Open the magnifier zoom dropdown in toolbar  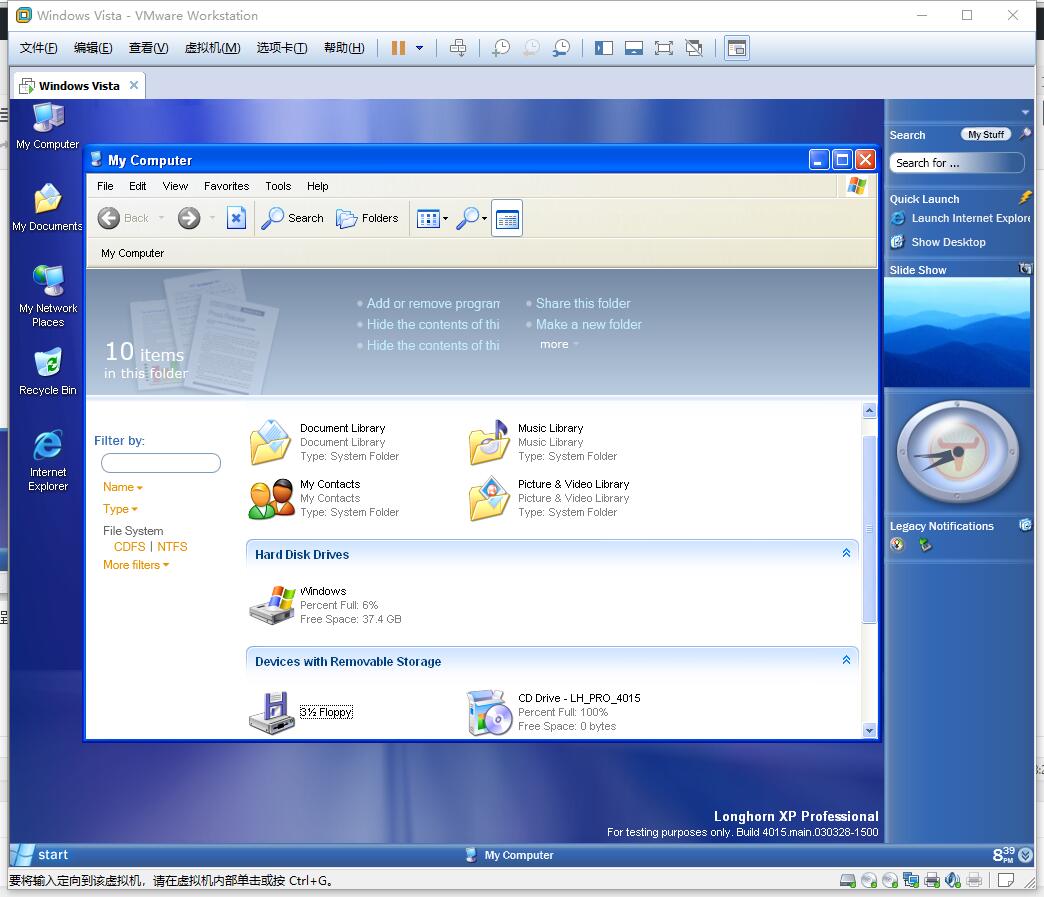[x=471, y=218]
